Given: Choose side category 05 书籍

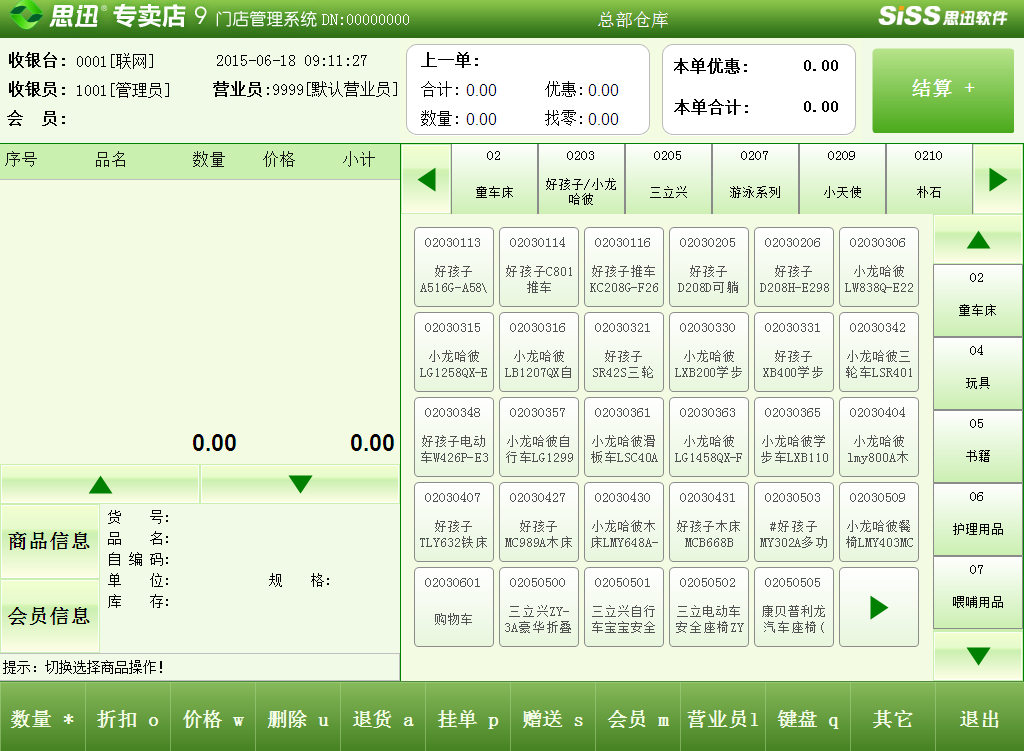Looking at the screenshot, I should coord(978,447).
